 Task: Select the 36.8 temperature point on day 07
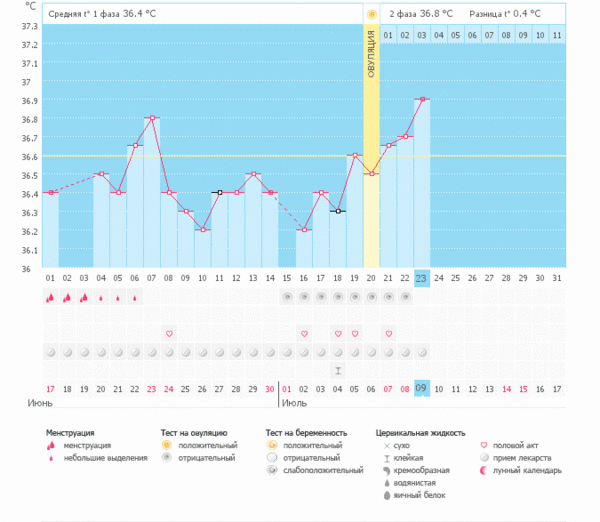(x=152, y=118)
